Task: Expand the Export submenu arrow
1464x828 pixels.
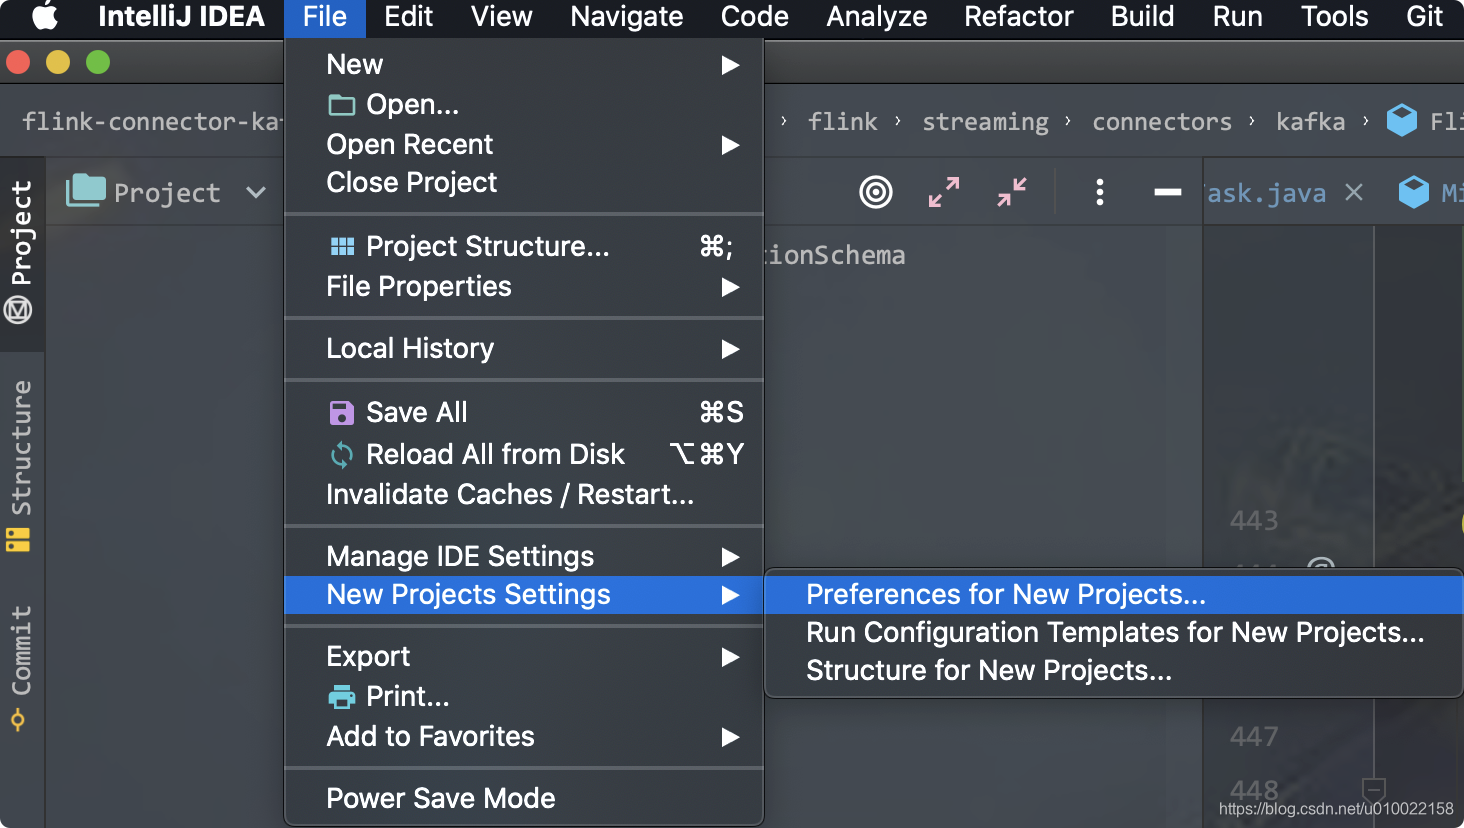Action: click(x=731, y=657)
